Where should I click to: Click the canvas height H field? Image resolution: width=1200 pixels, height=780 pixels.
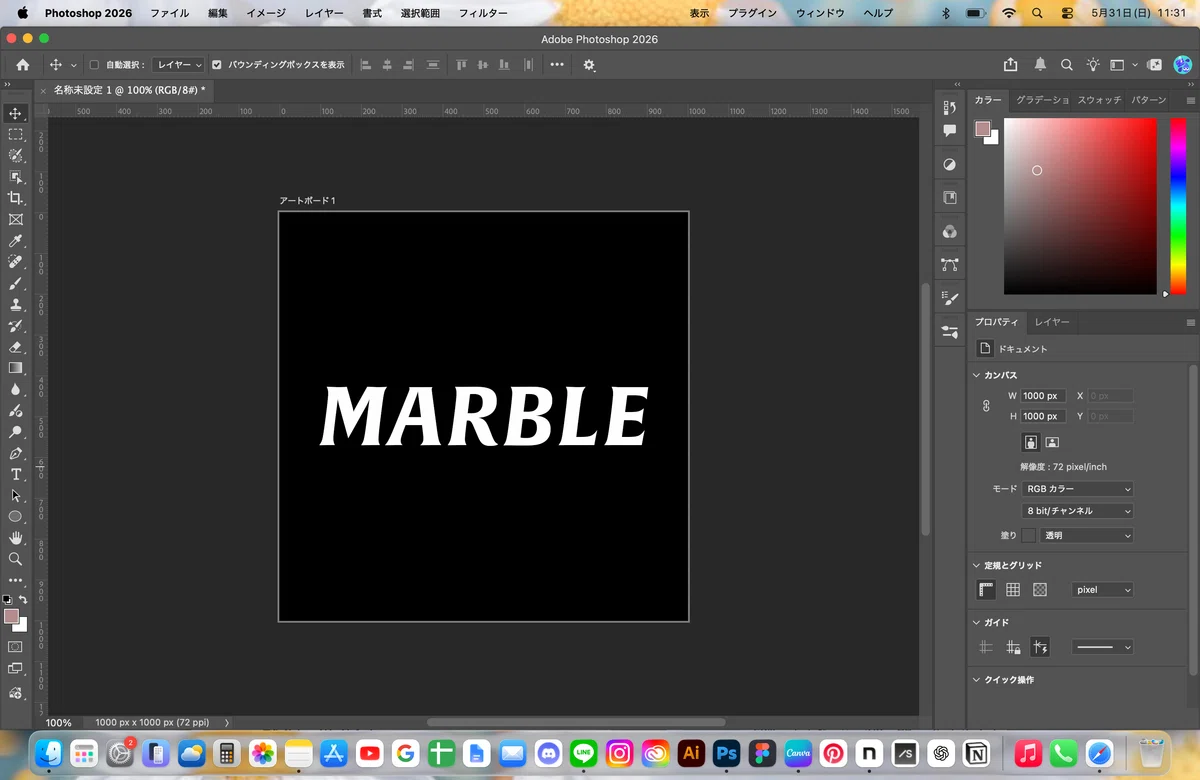point(1043,416)
